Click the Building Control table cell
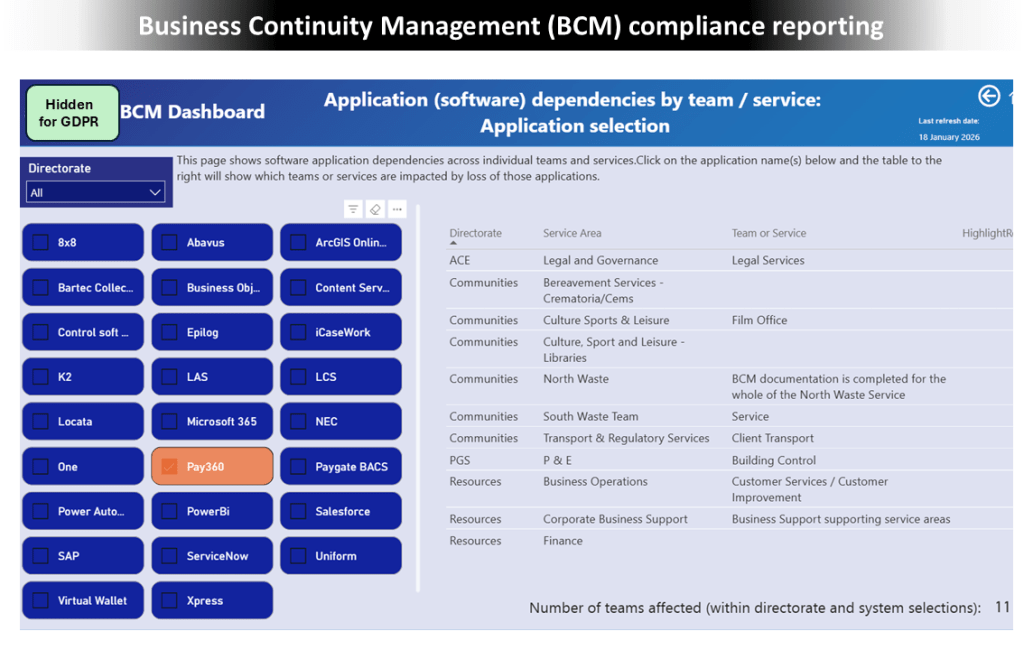Viewport: 1024px width, 650px height. [773, 460]
